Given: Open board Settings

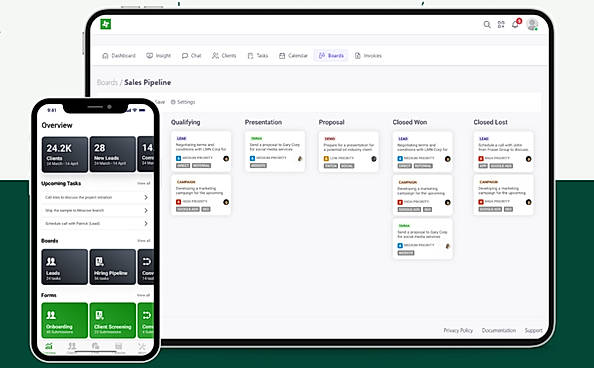Looking at the screenshot, I should (183, 102).
